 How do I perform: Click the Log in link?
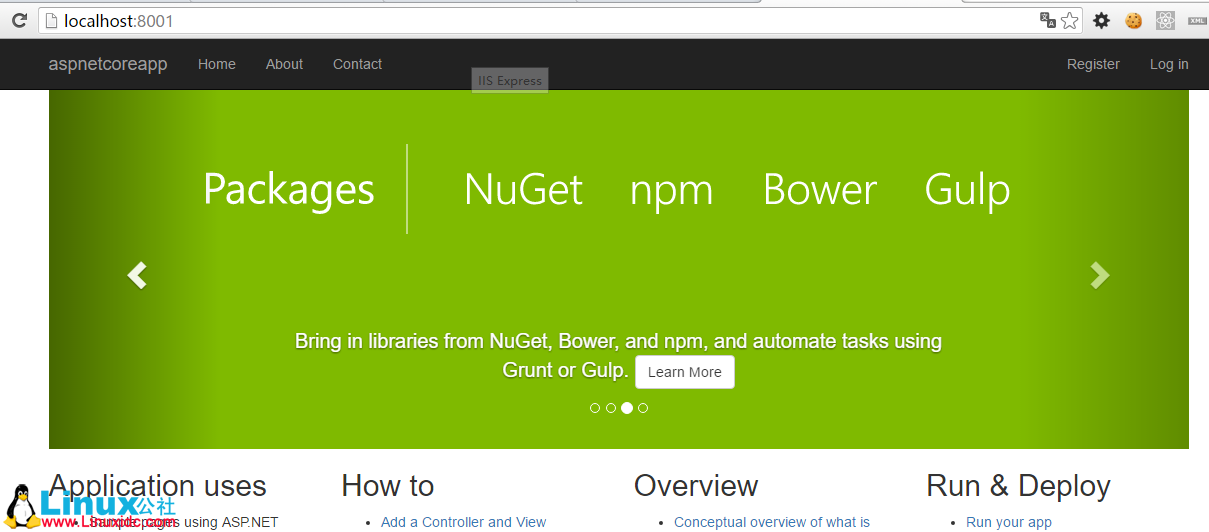(x=1169, y=64)
